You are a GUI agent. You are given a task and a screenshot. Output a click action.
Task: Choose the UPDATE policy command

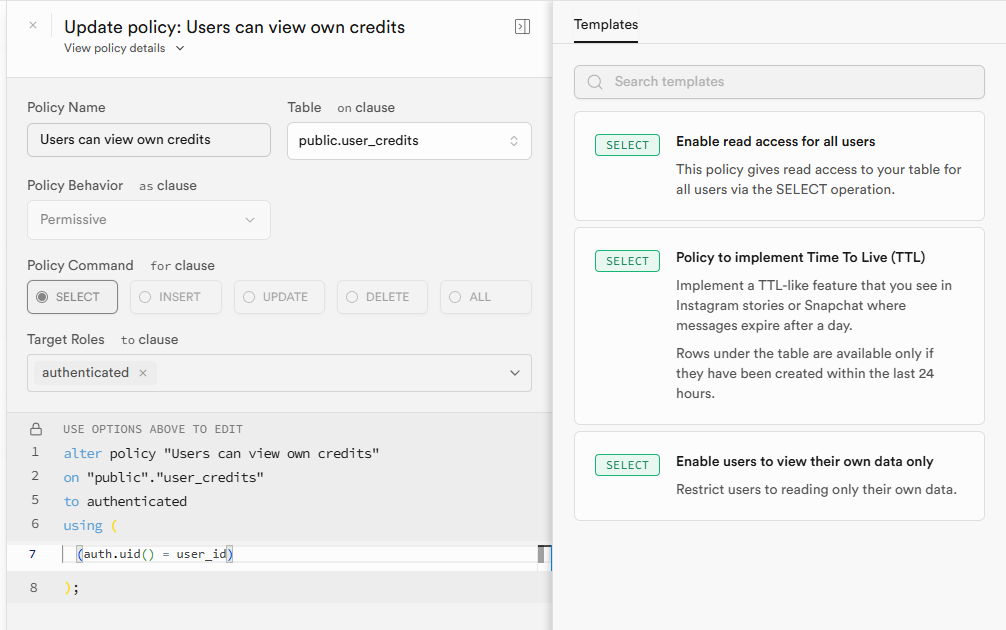[x=279, y=297]
